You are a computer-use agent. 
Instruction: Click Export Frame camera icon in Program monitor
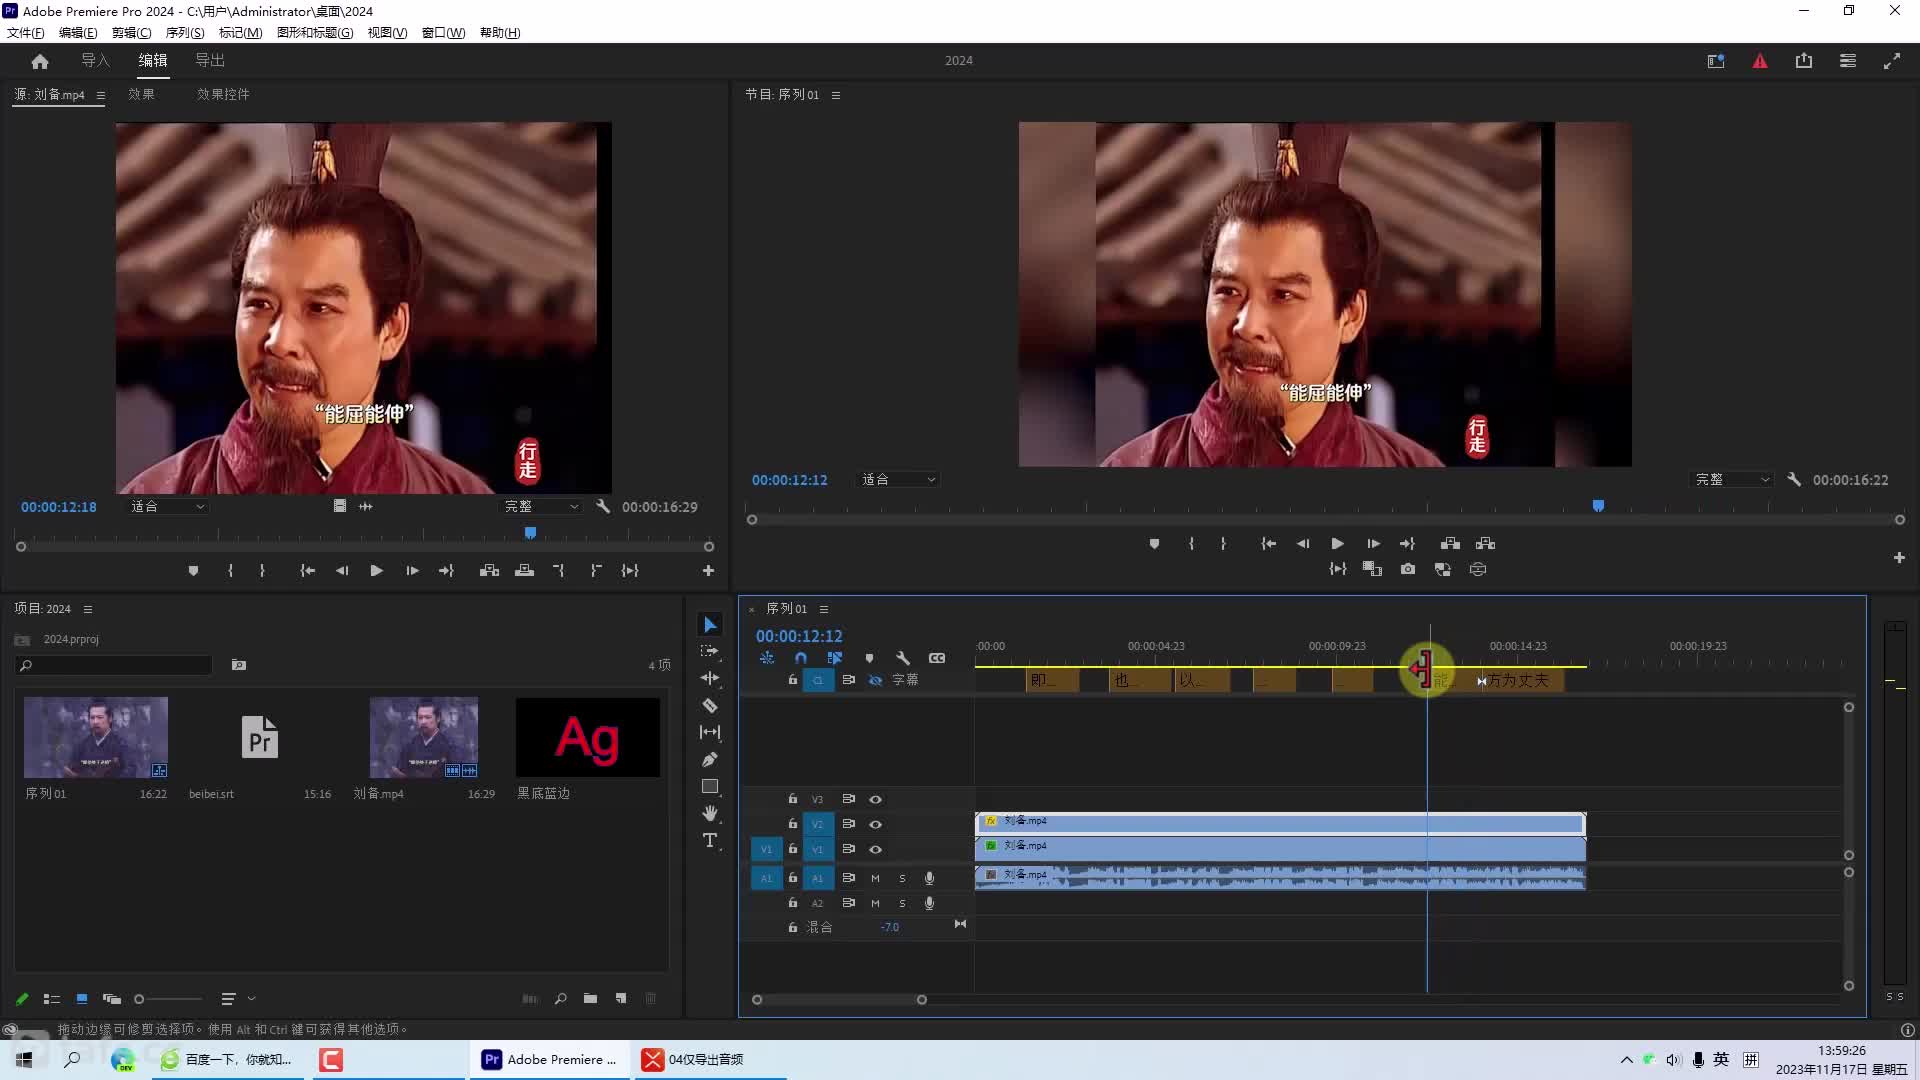[x=1408, y=569]
